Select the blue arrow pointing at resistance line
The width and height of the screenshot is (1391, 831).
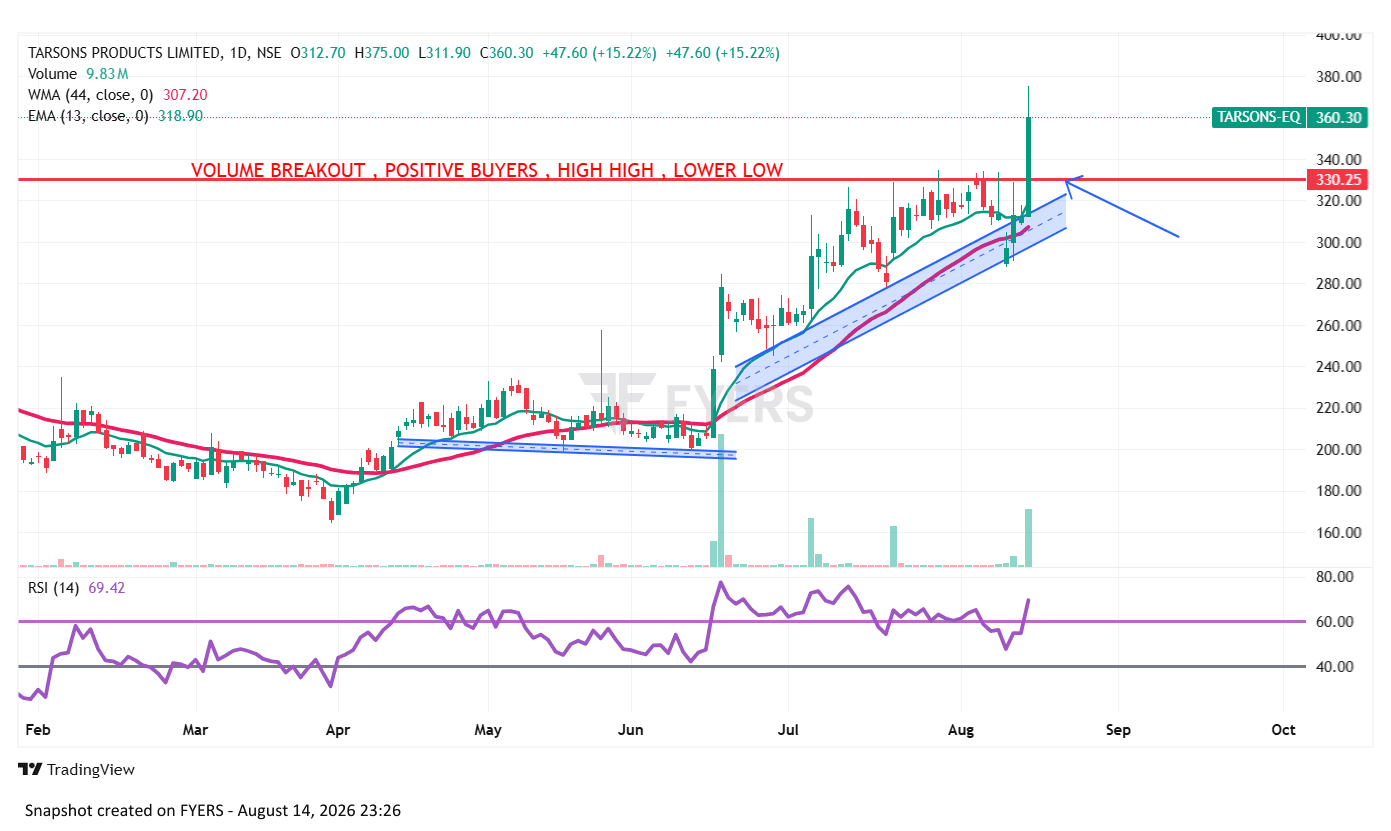1122,207
